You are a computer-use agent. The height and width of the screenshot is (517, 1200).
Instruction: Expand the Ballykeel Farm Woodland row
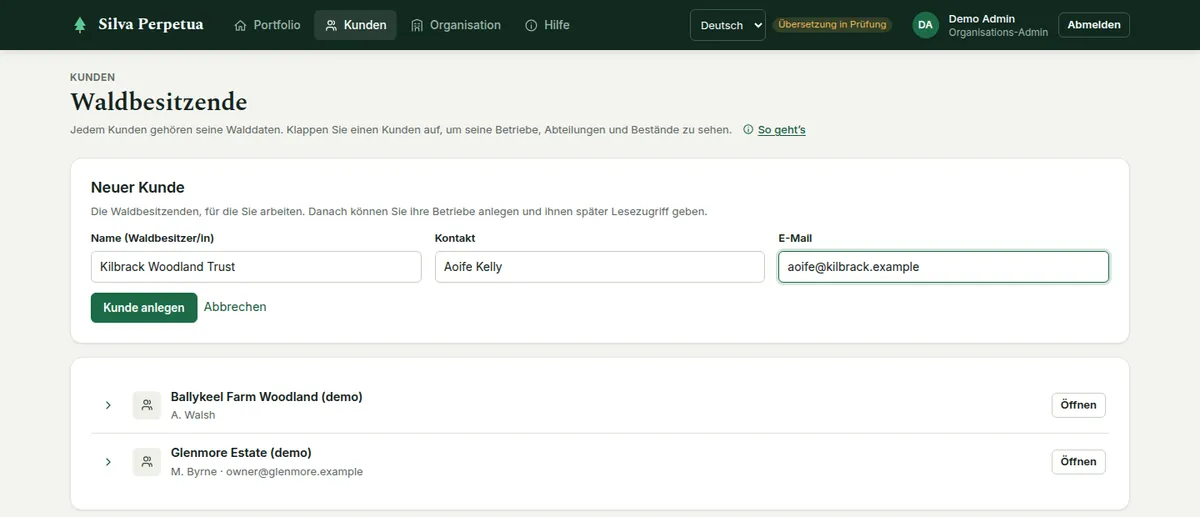tap(108, 405)
